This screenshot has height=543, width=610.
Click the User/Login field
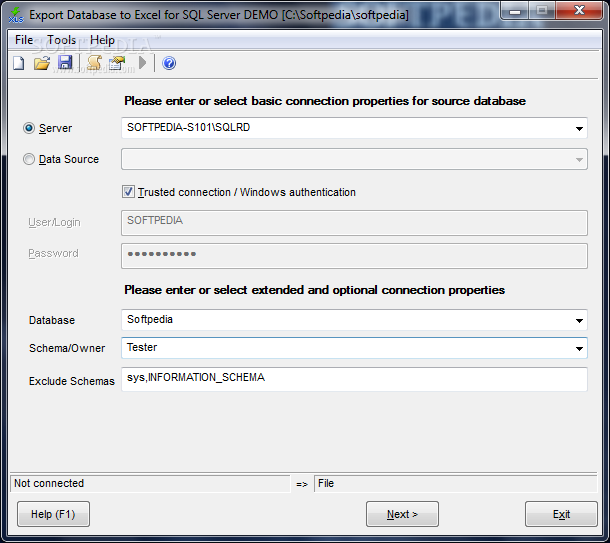pos(354,222)
